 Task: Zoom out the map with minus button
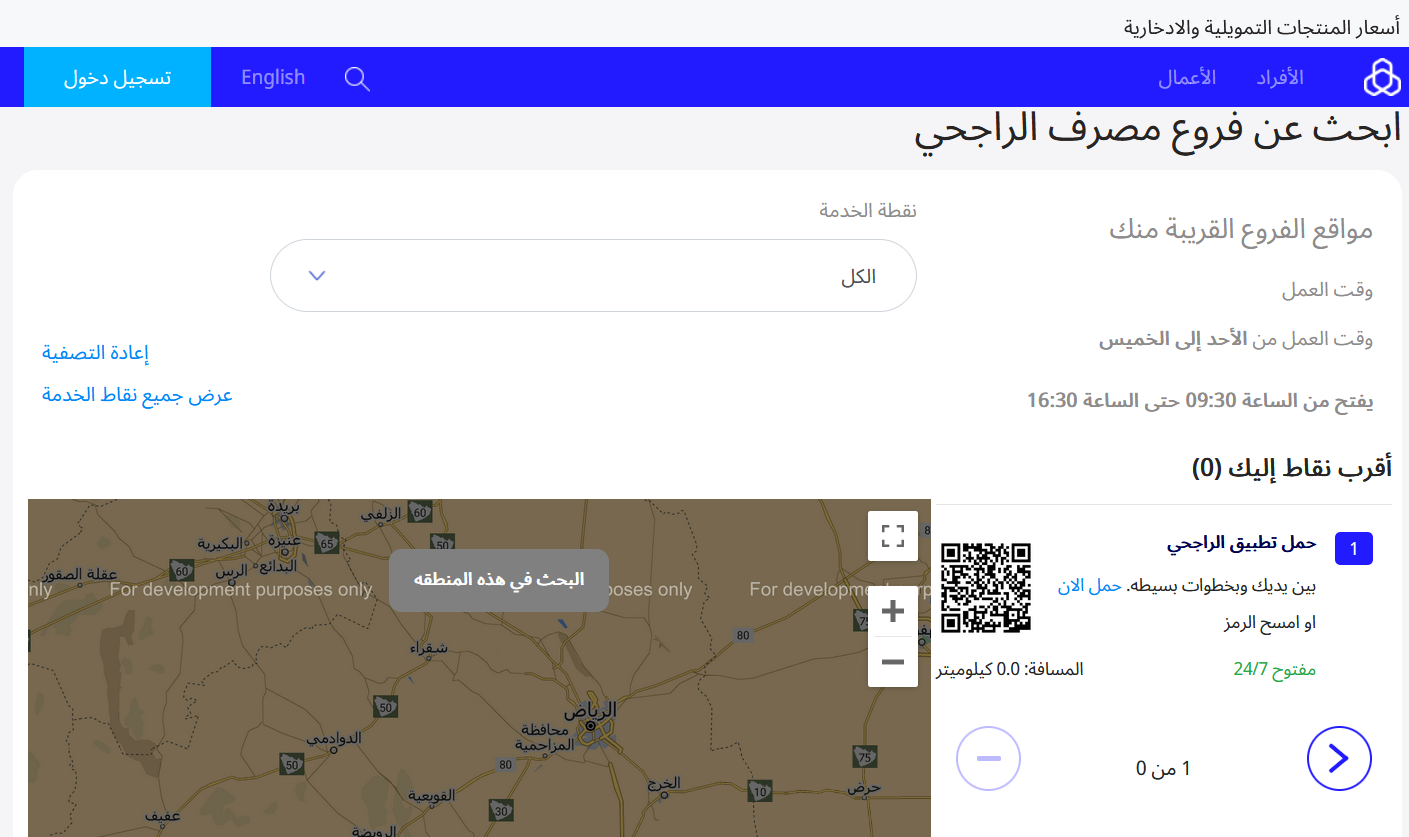(x=893, y=662)
